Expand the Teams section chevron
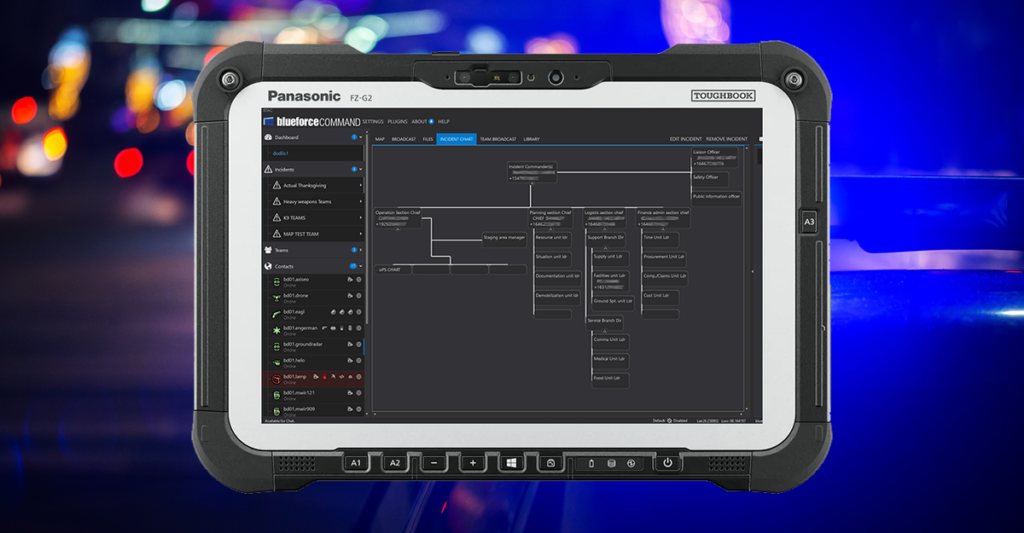 [x=360, y=250]
